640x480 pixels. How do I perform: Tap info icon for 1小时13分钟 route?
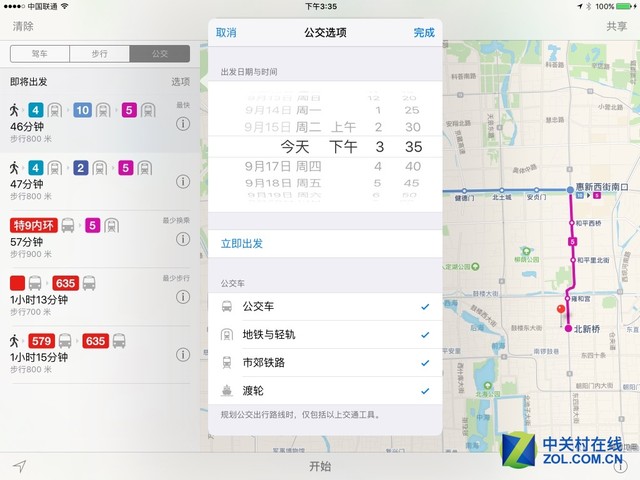pos(183,297)
